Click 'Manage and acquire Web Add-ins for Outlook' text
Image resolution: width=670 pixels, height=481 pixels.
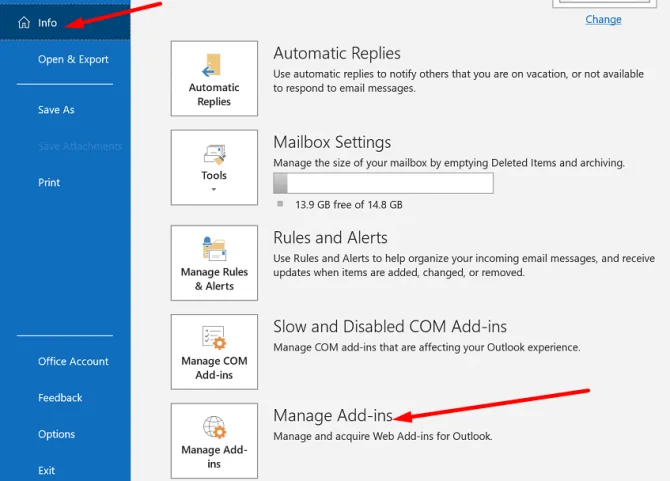click(x=382, y=436)
